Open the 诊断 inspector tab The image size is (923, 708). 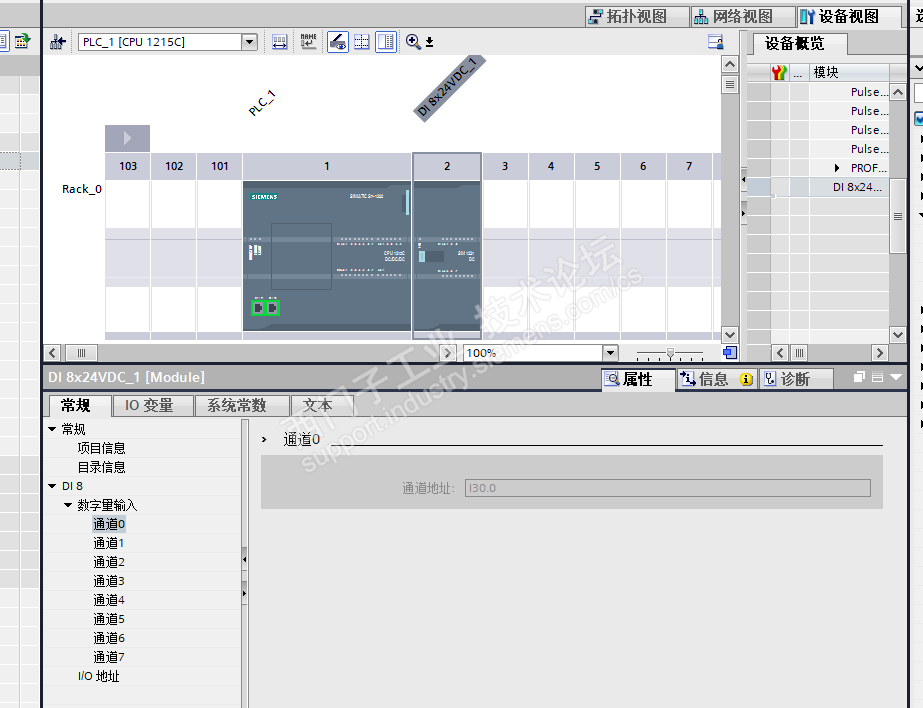pyautogui.click(x=795, y=380)
